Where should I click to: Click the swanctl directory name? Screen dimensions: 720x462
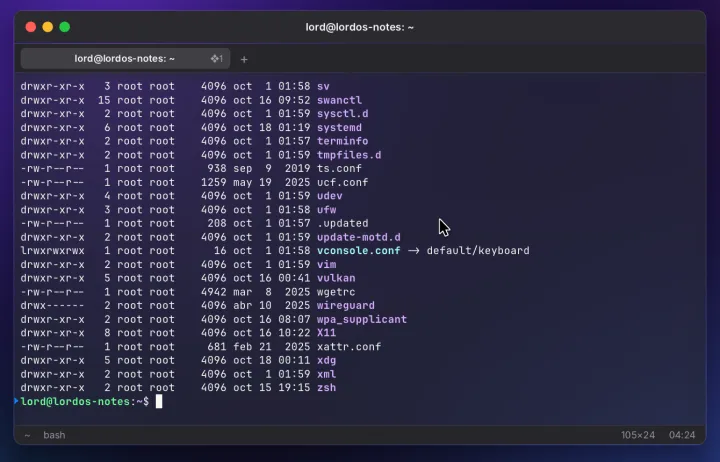[339, 100]
